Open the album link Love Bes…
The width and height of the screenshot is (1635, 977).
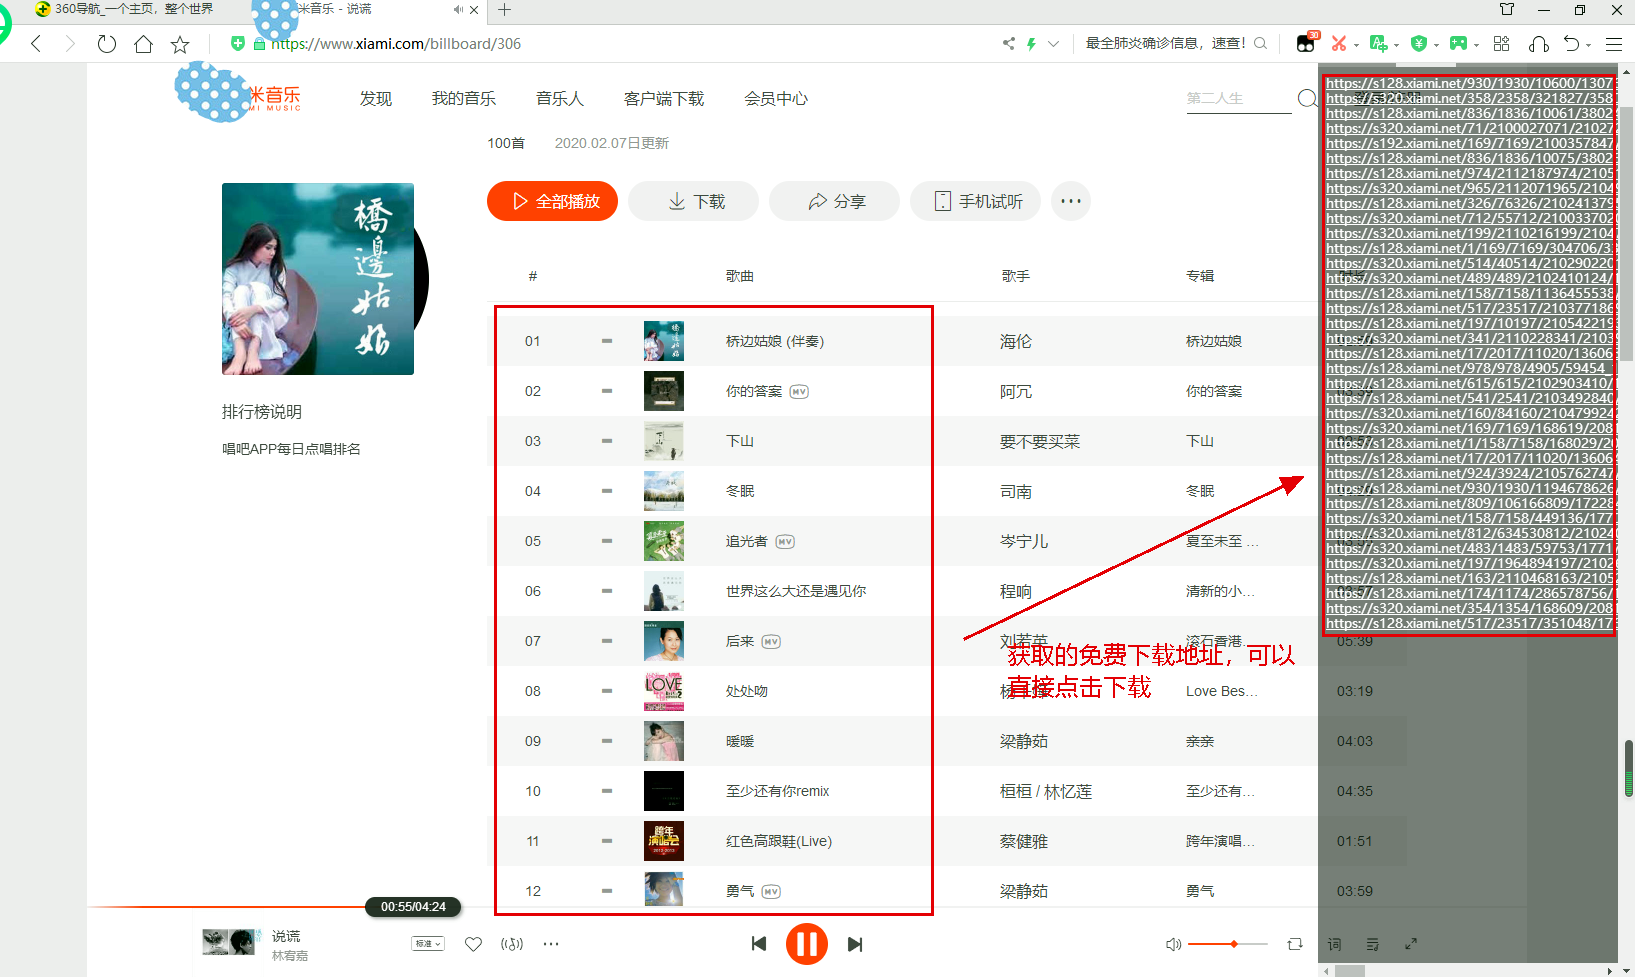click(x=1222, y=691)
